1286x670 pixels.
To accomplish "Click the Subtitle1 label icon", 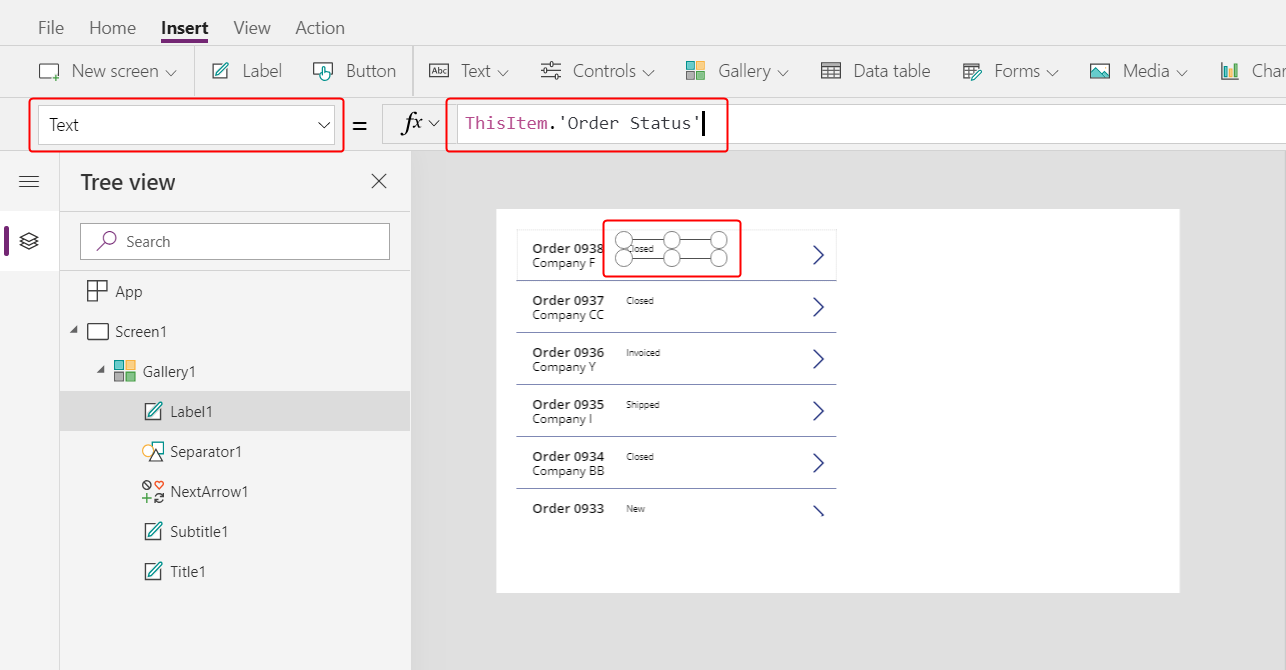I will click(x=153, y=531).
